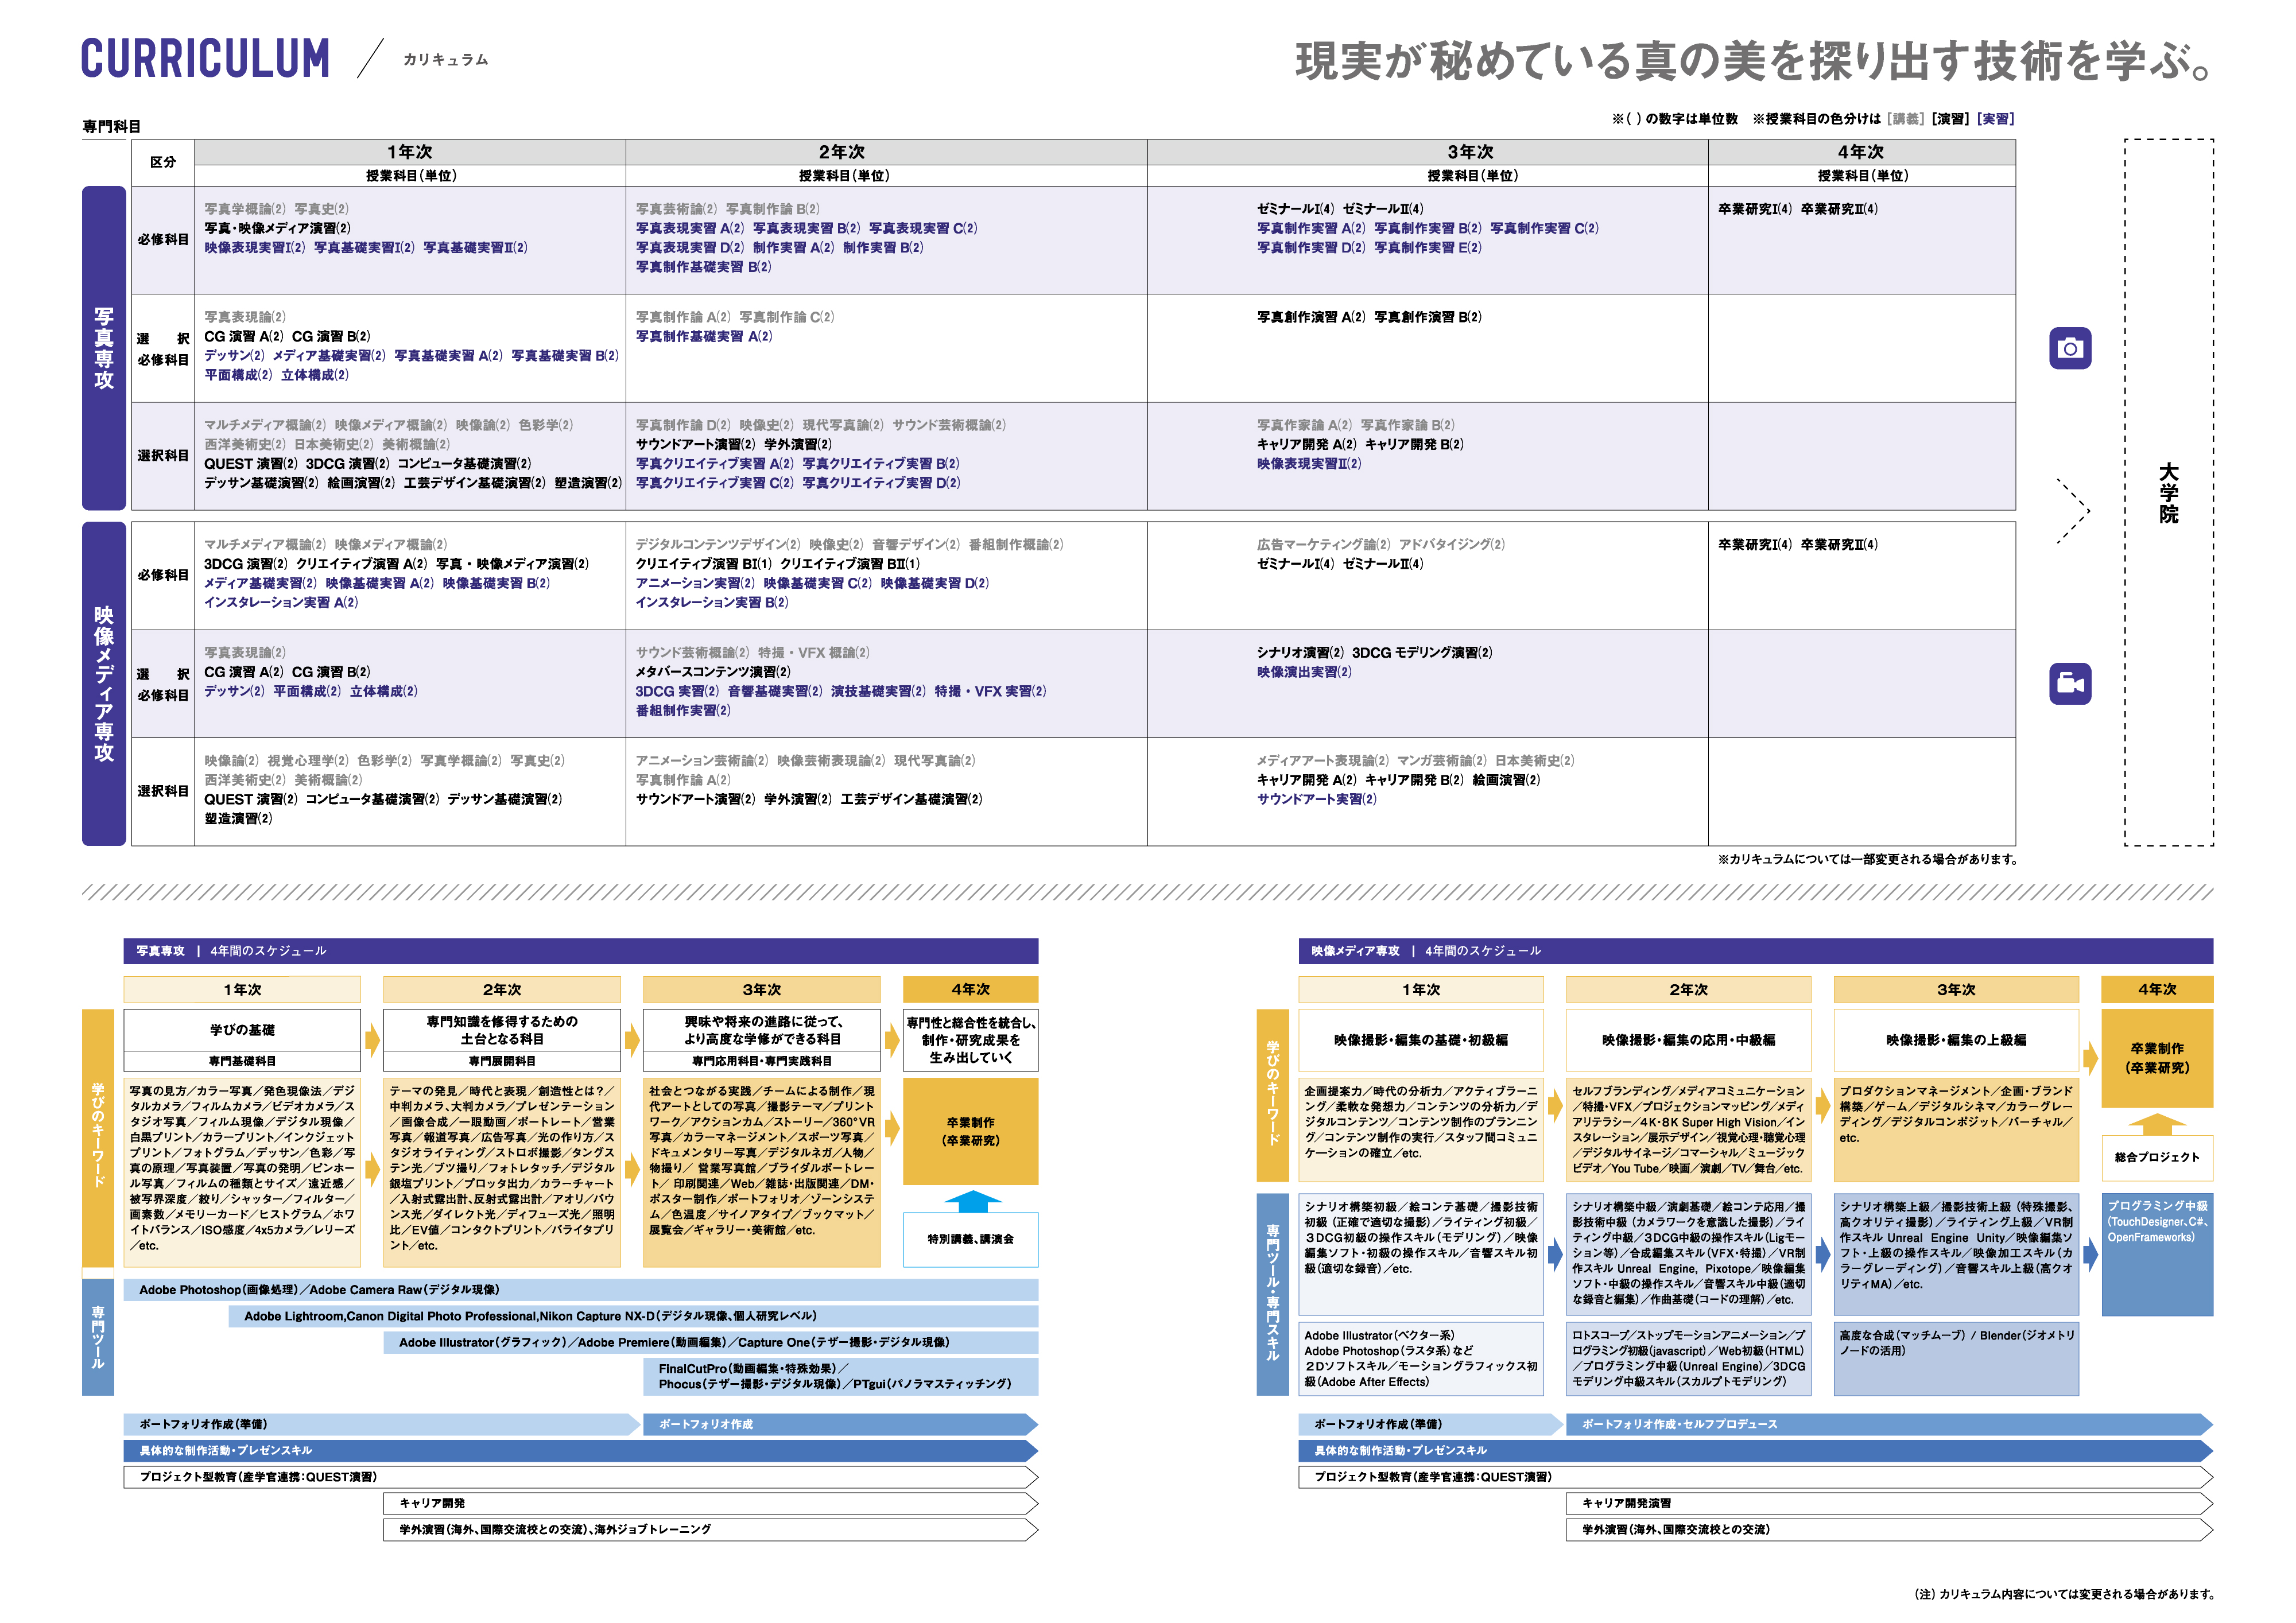Click the 専門応用科目・専門実践科目 label
Viewport: 2296px width, 1623px height.
click(x=762, y=1062)
